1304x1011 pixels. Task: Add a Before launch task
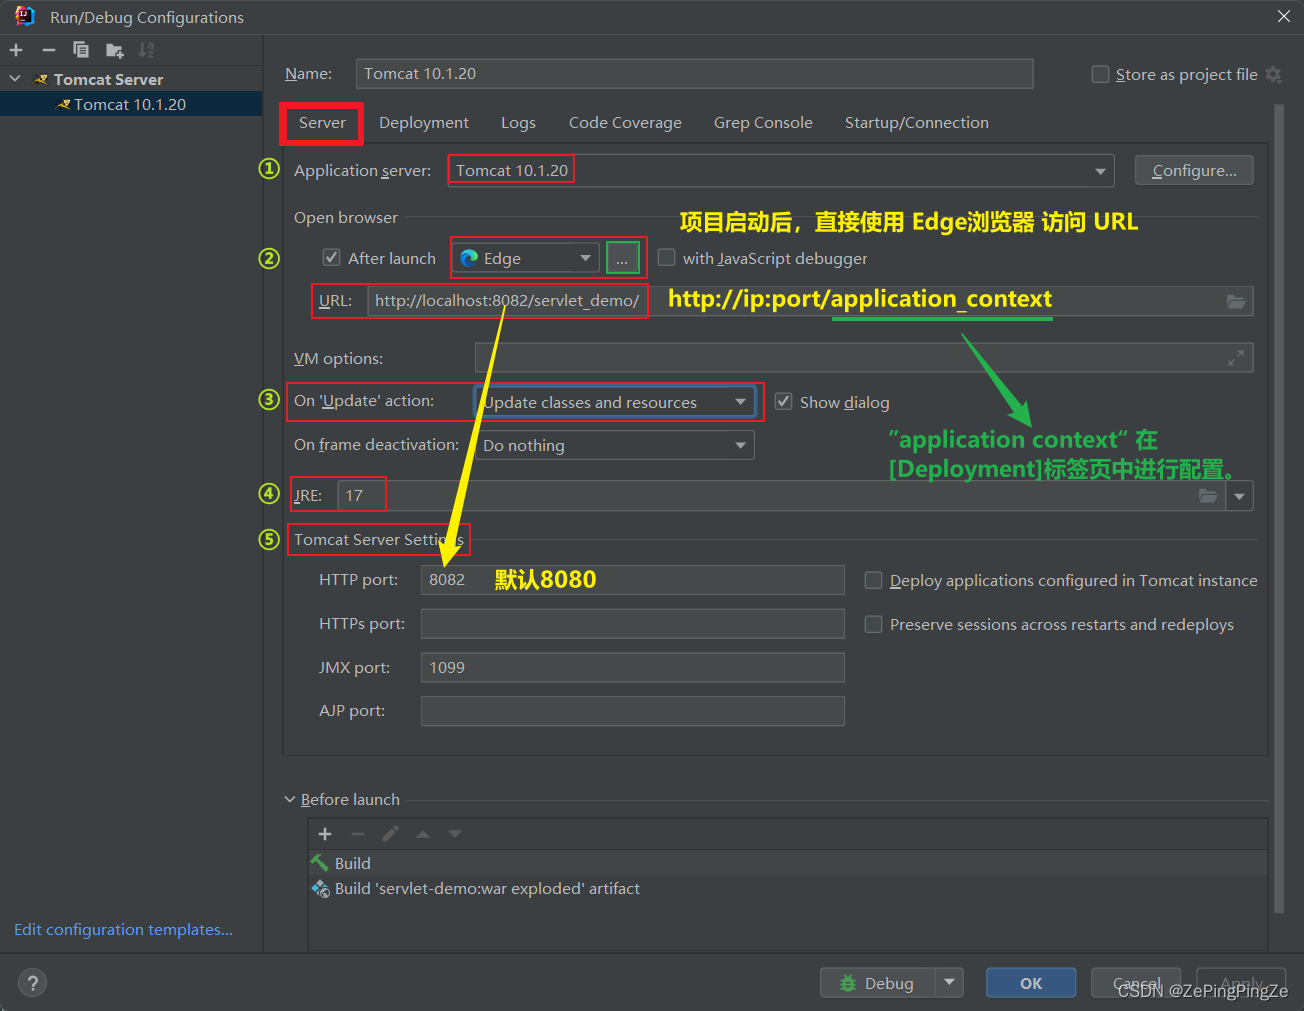click(x=325, y=834)
